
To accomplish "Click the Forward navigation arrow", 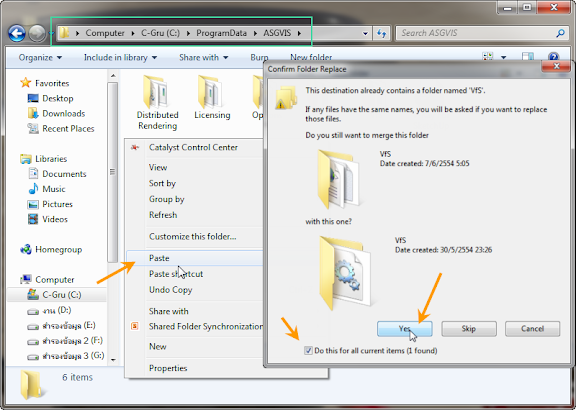I will pyautogui.click(x=37, y=33).
